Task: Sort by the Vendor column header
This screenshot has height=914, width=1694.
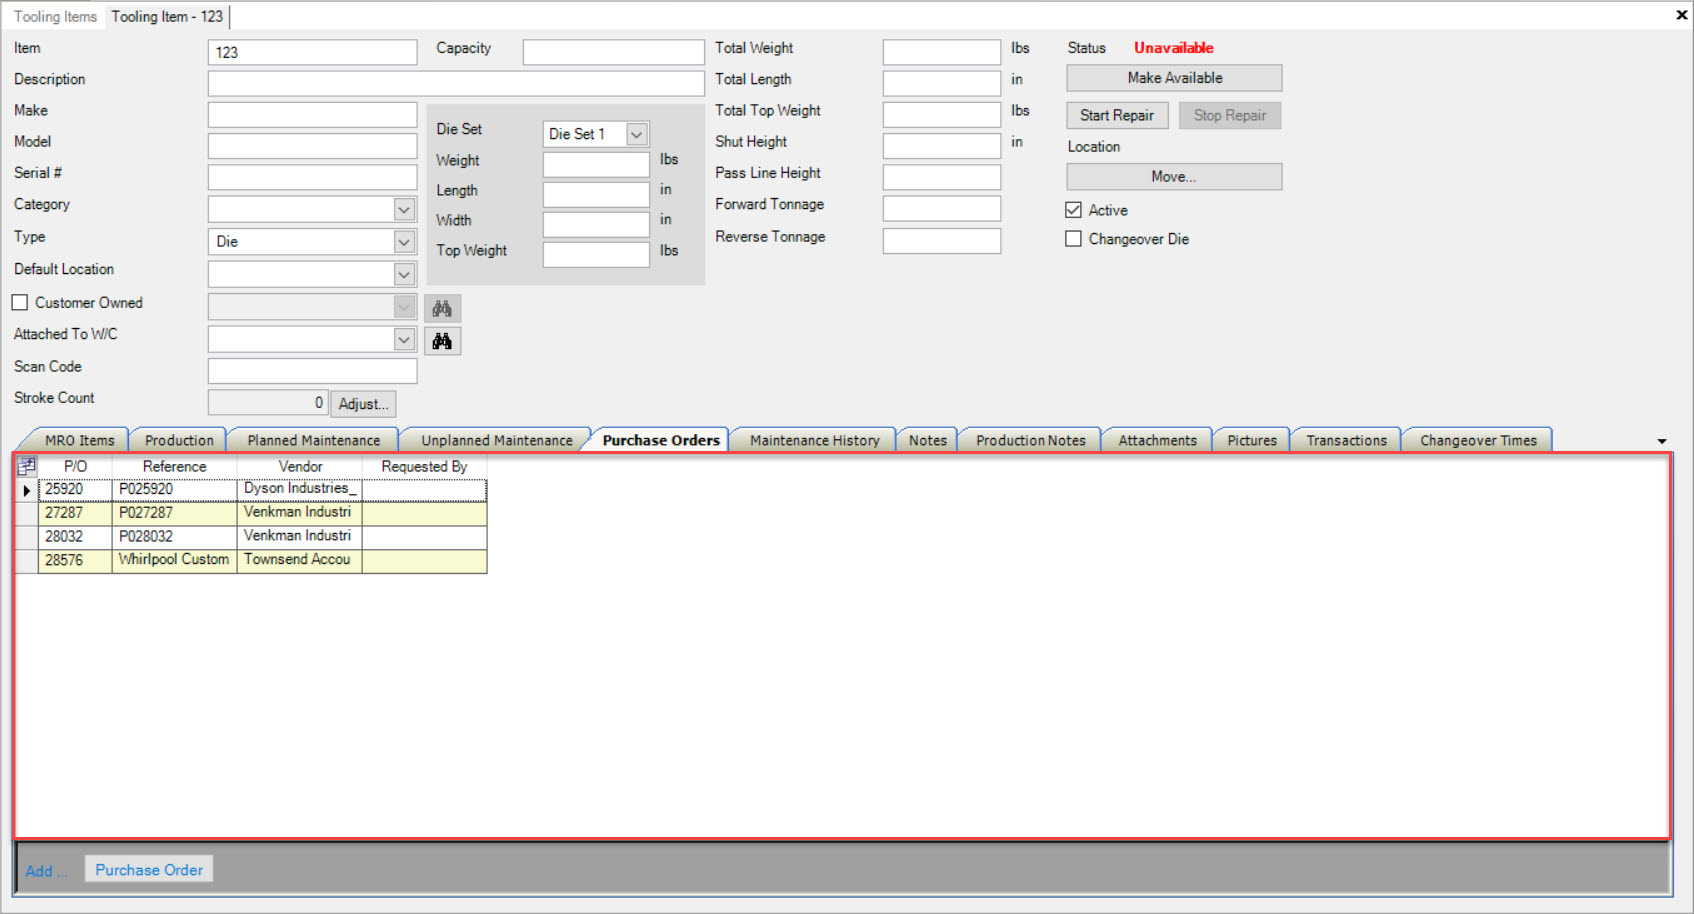Action: tap(300, 466)
